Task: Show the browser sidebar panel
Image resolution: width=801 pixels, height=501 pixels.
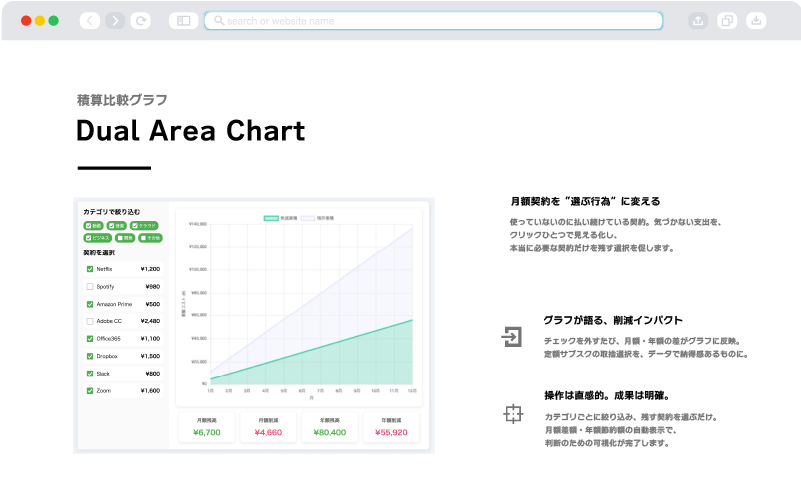Action: (x=183, y=20)
